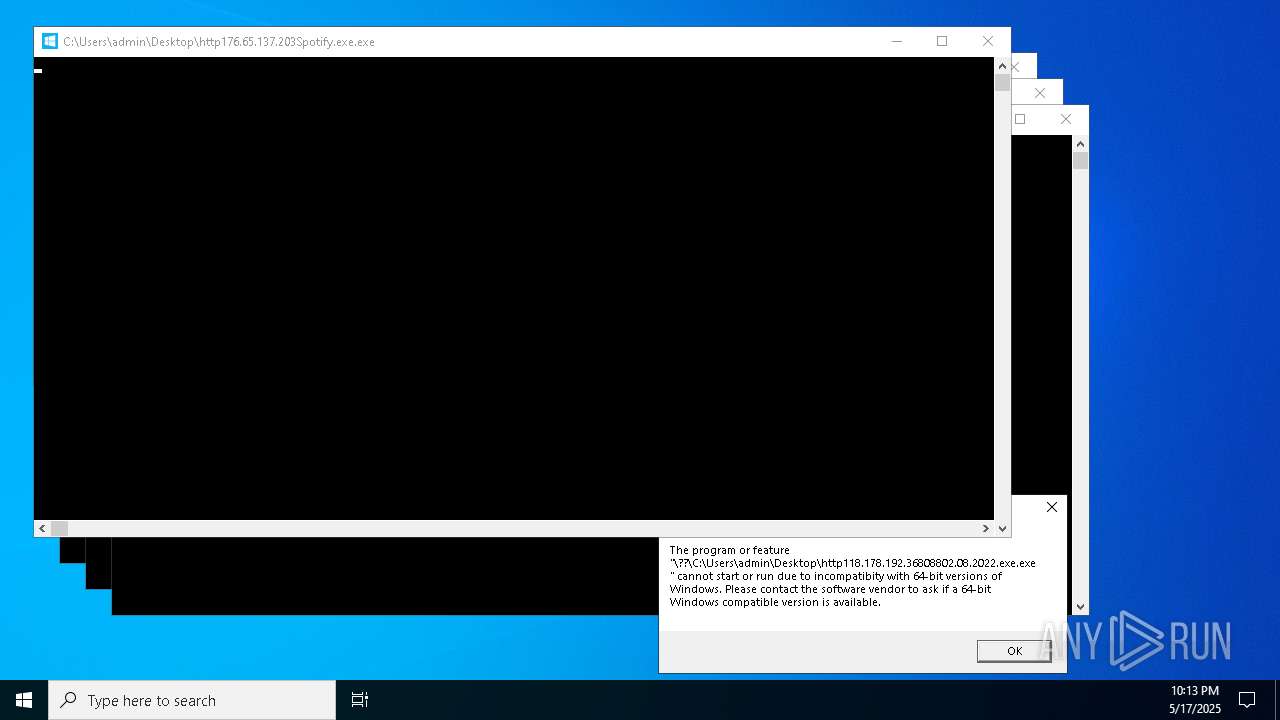Click OK in the incompatibility error dialog

(1014, 651)
